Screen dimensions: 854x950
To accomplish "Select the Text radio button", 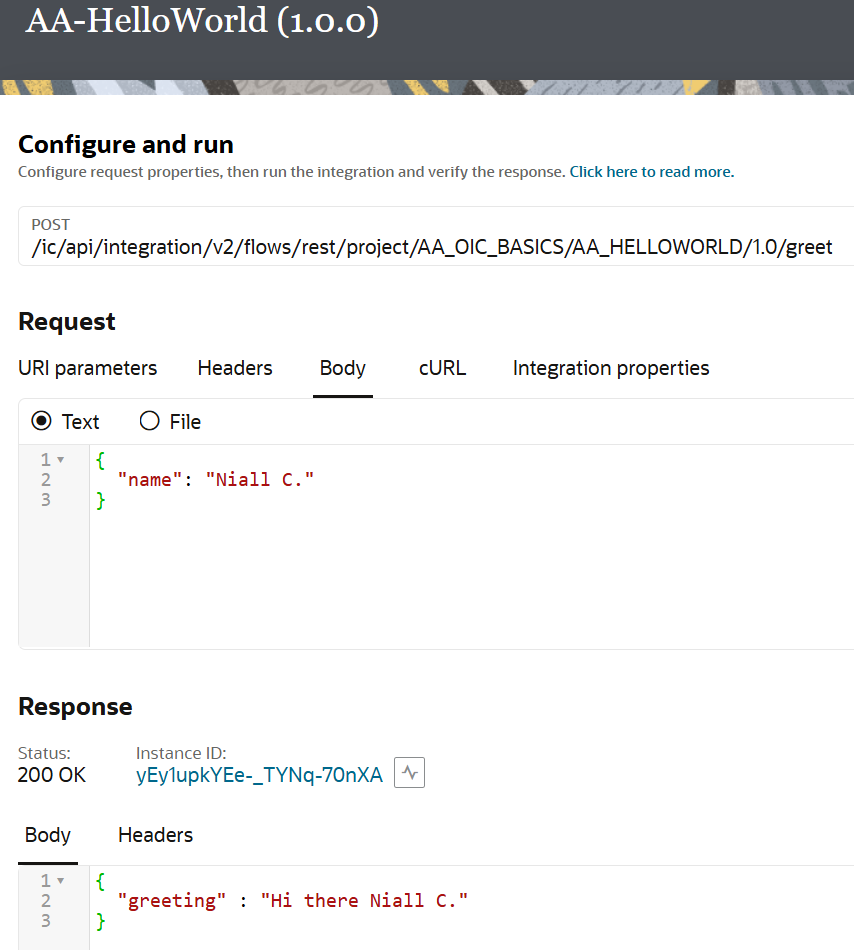I will [x=42, y=421].
